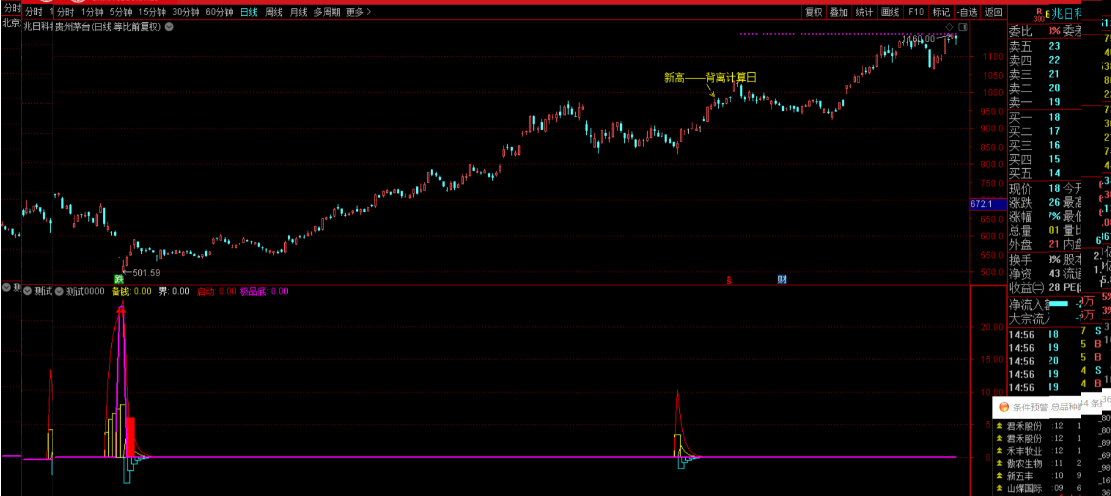Click the 净流入 cyan bar
This screenshot has height=496, width=1111.
click(x=1058, y=304)
